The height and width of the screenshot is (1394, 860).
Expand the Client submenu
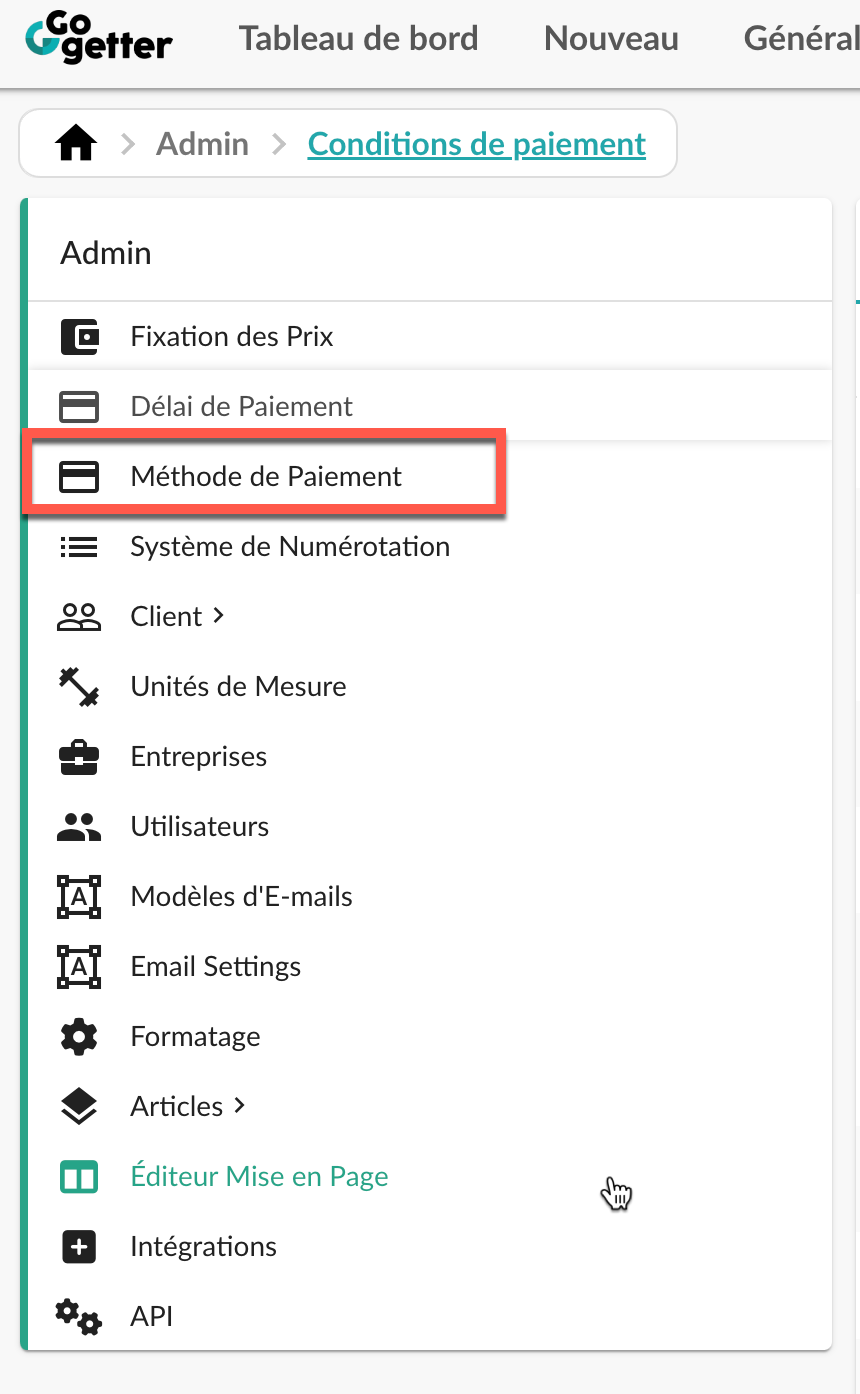click(x=177, y=616)
